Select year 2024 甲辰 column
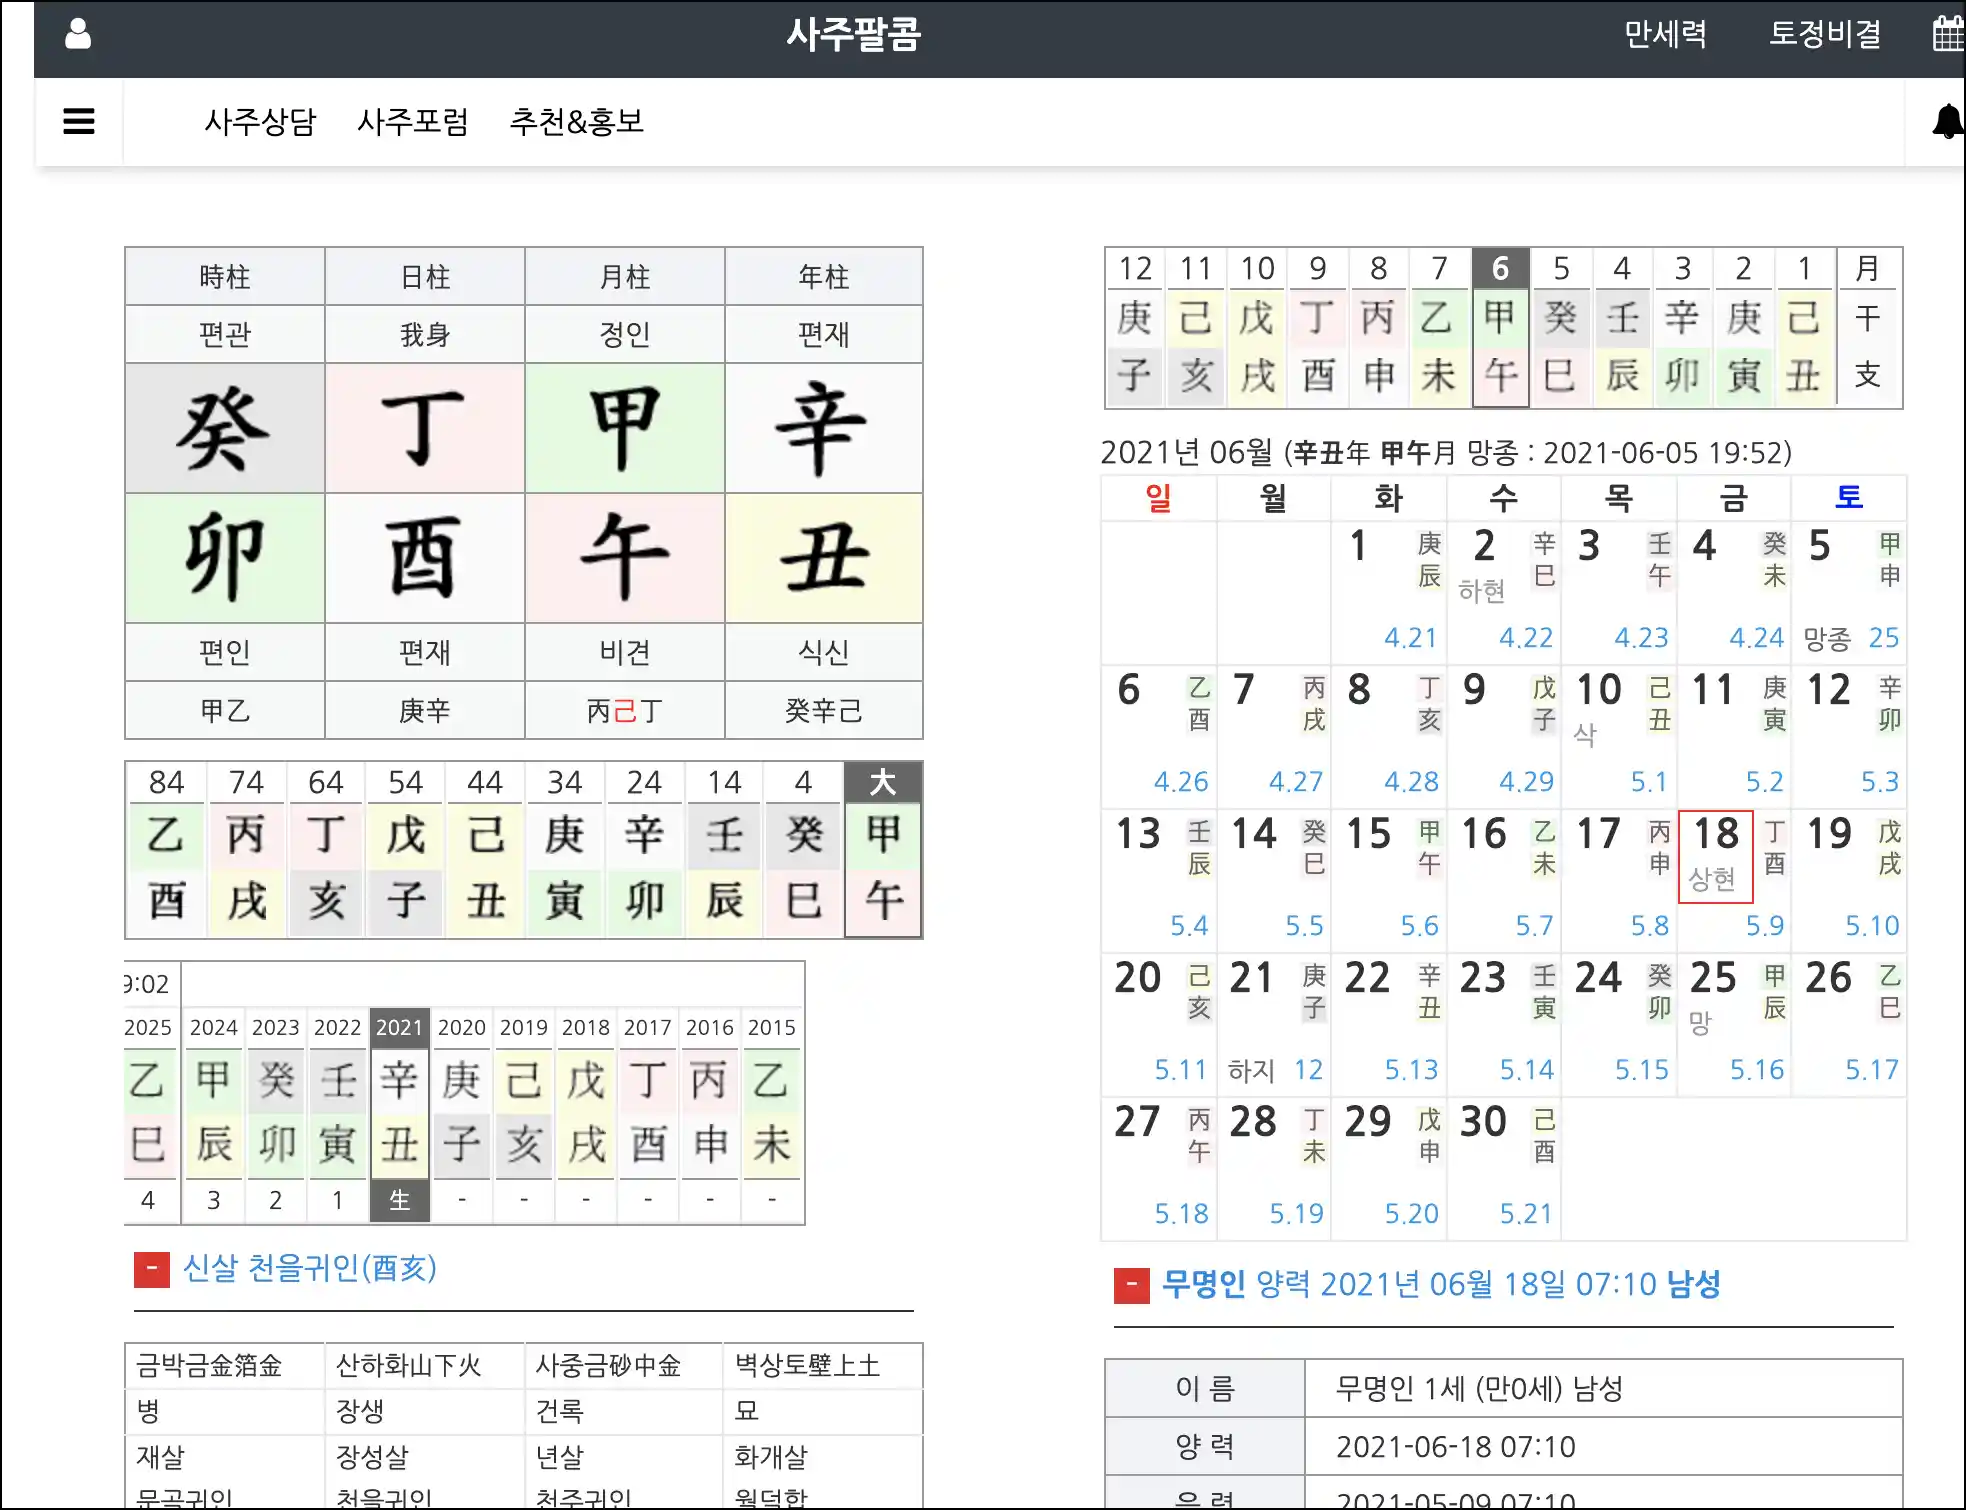The image size is (1966, 1510). pos(214,1115)
